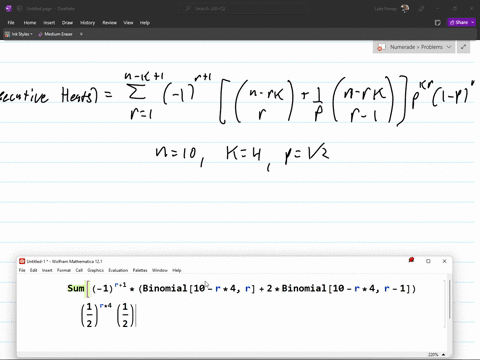480x360 pixels.
Task: Click the handwritten K=4 note
Action: 243,154
